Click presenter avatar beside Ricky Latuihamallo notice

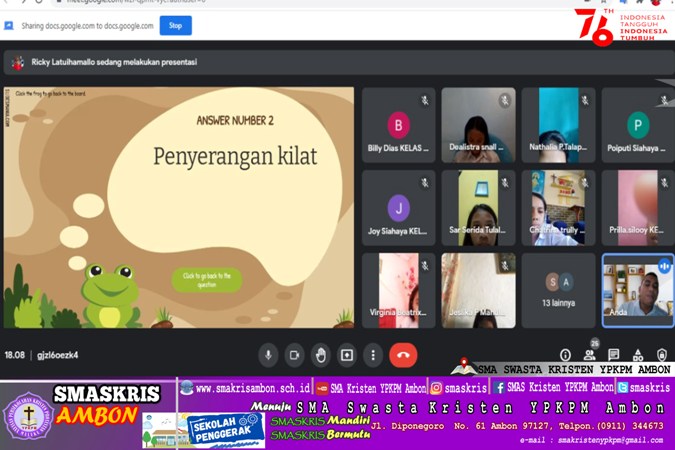tap(18, 62)
